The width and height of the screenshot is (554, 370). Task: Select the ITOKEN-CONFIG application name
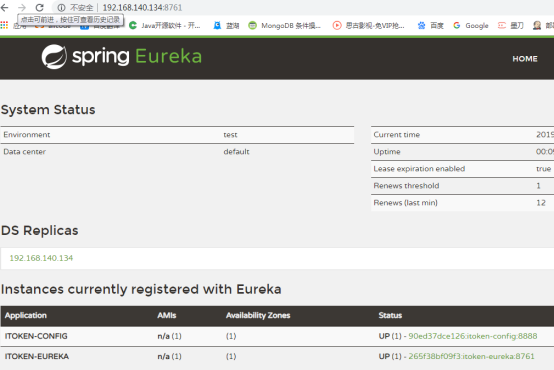tap(36, 336)
